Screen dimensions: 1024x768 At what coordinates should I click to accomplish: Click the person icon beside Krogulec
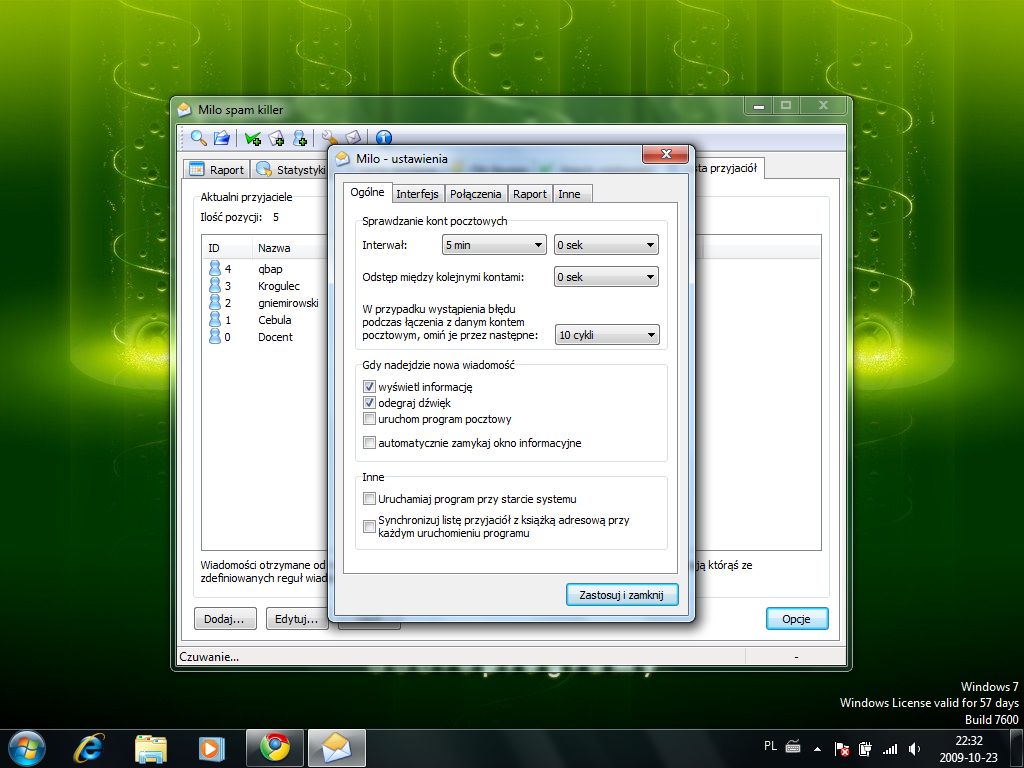click(215, 285)
